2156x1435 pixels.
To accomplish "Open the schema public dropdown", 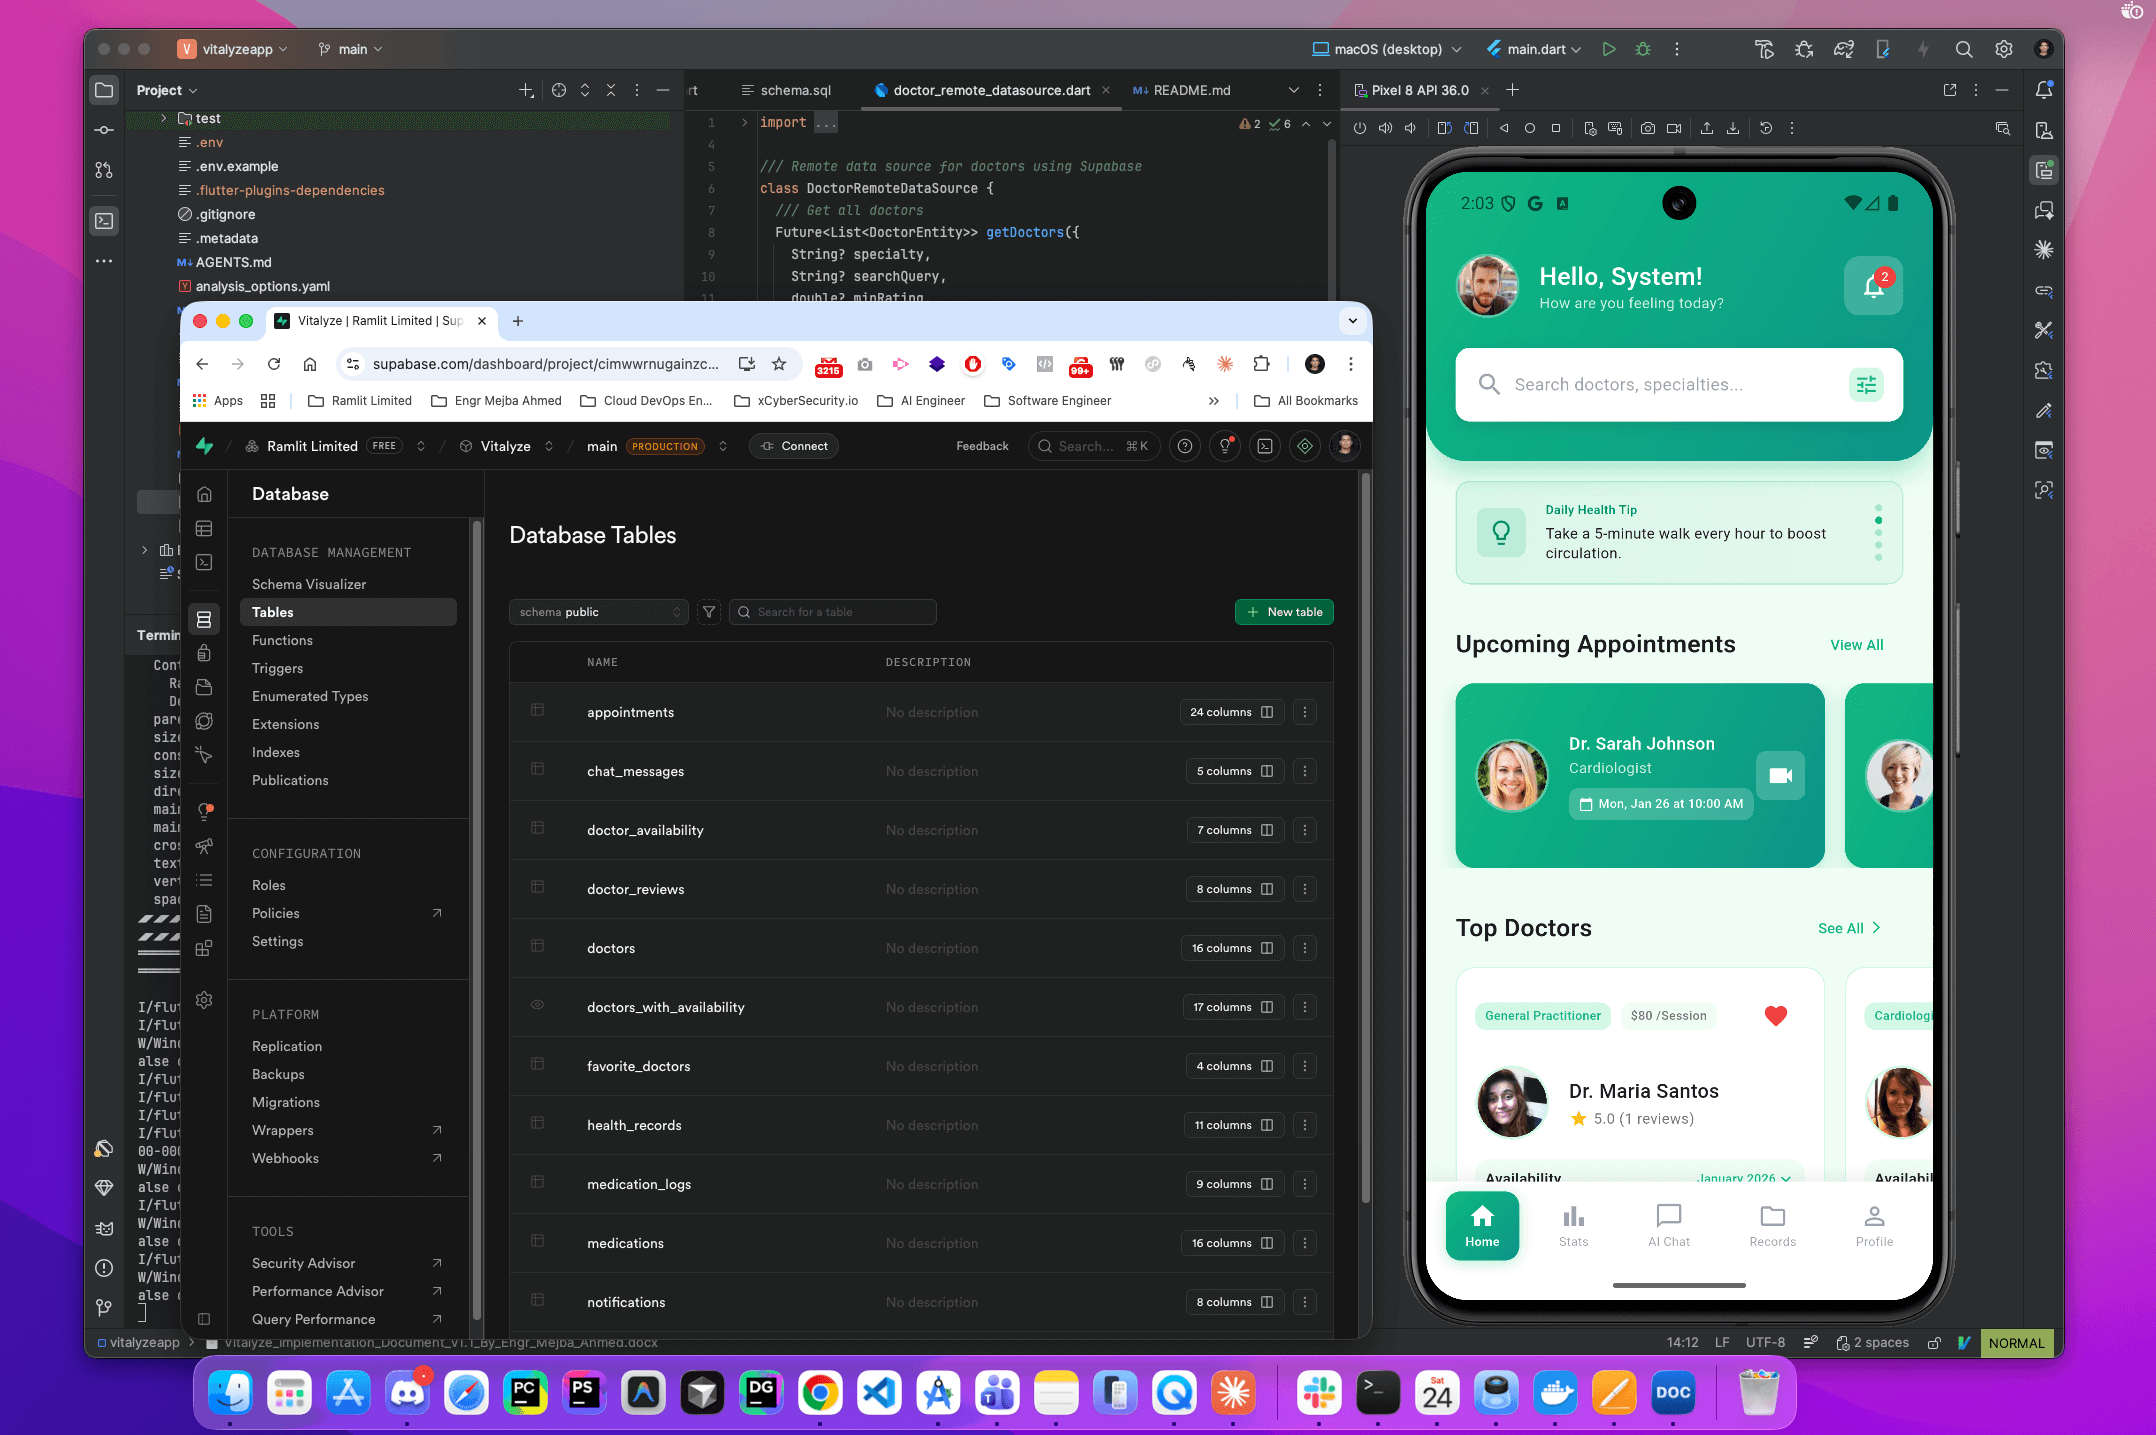I will pyautogui.click(x=598, y=611).
